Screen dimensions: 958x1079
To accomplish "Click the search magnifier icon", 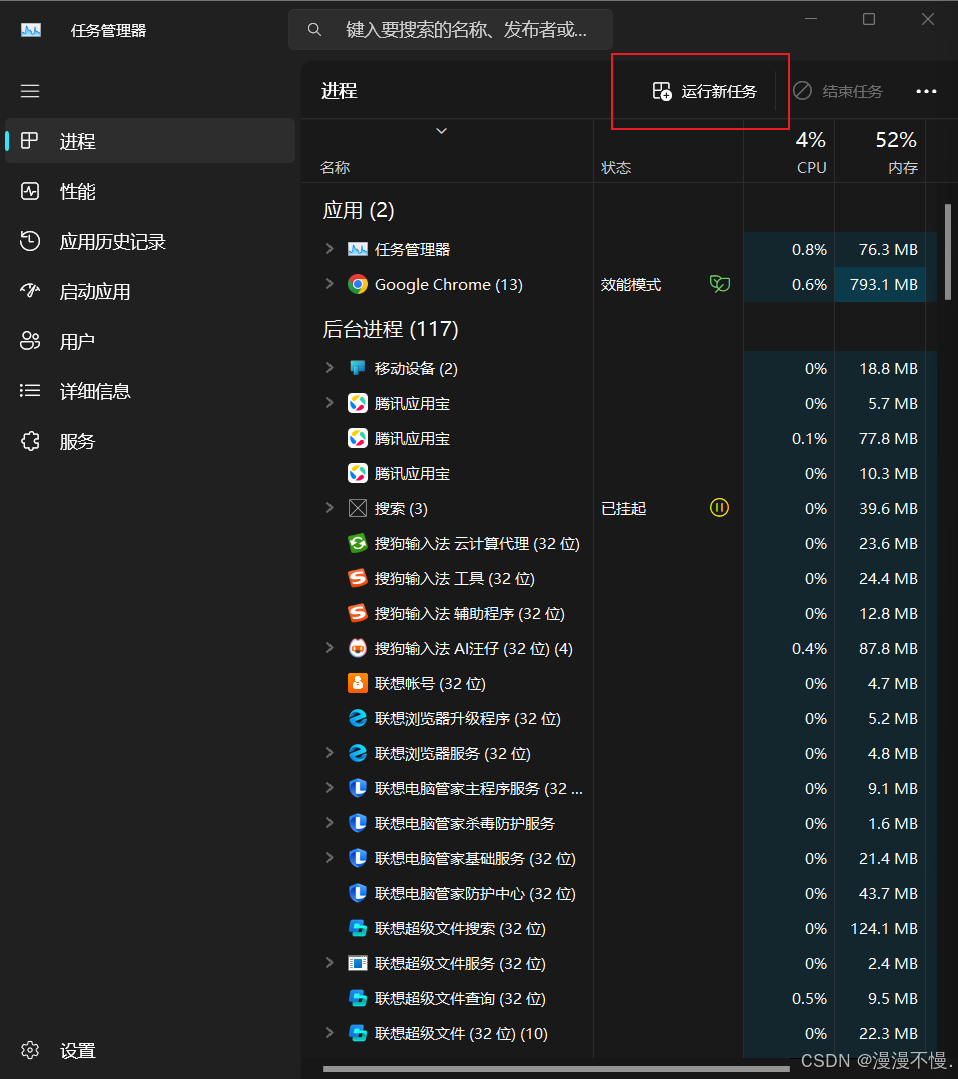I will (314, 30).
